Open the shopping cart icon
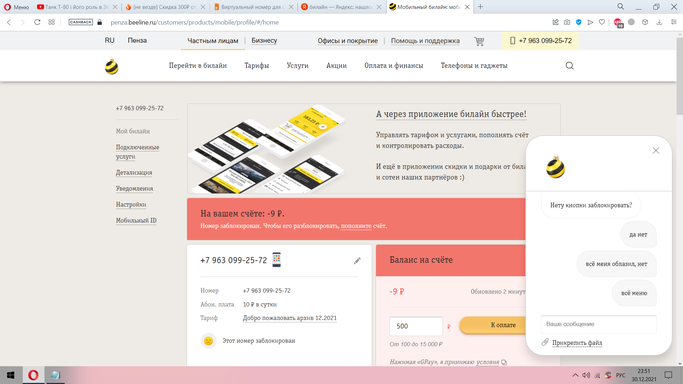The height and width of the screenshot is (384, 683). pyautogui.click(x=479, y=41)
